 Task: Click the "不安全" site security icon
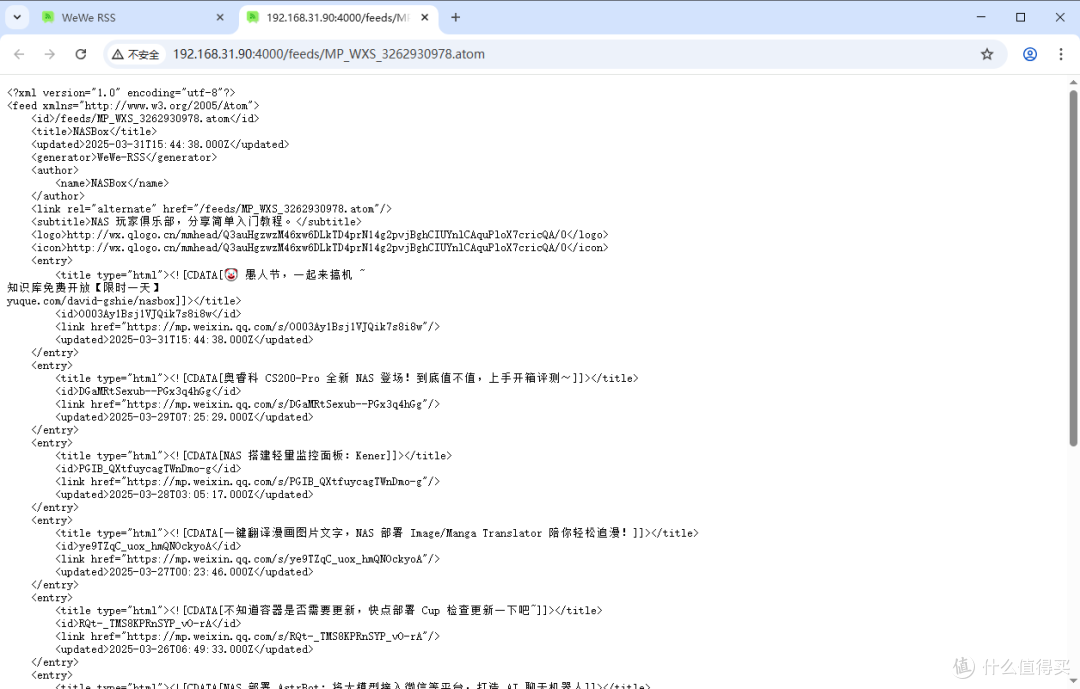135,54
